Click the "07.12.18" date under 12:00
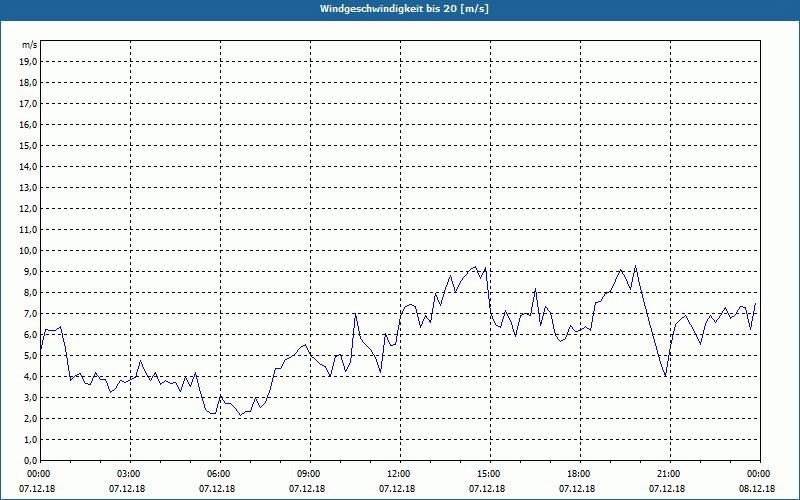Viewport: 800px width, 500px height. click(397, 489)
